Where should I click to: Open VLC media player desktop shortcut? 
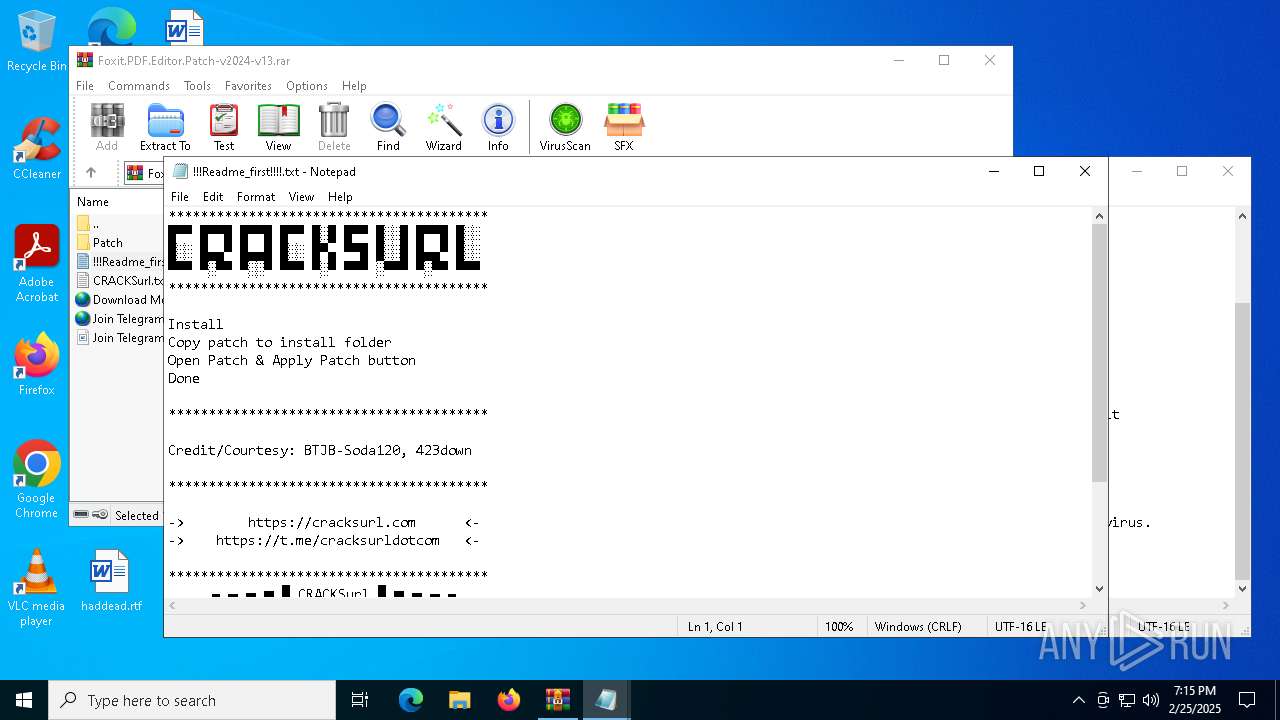pos(36,588)
